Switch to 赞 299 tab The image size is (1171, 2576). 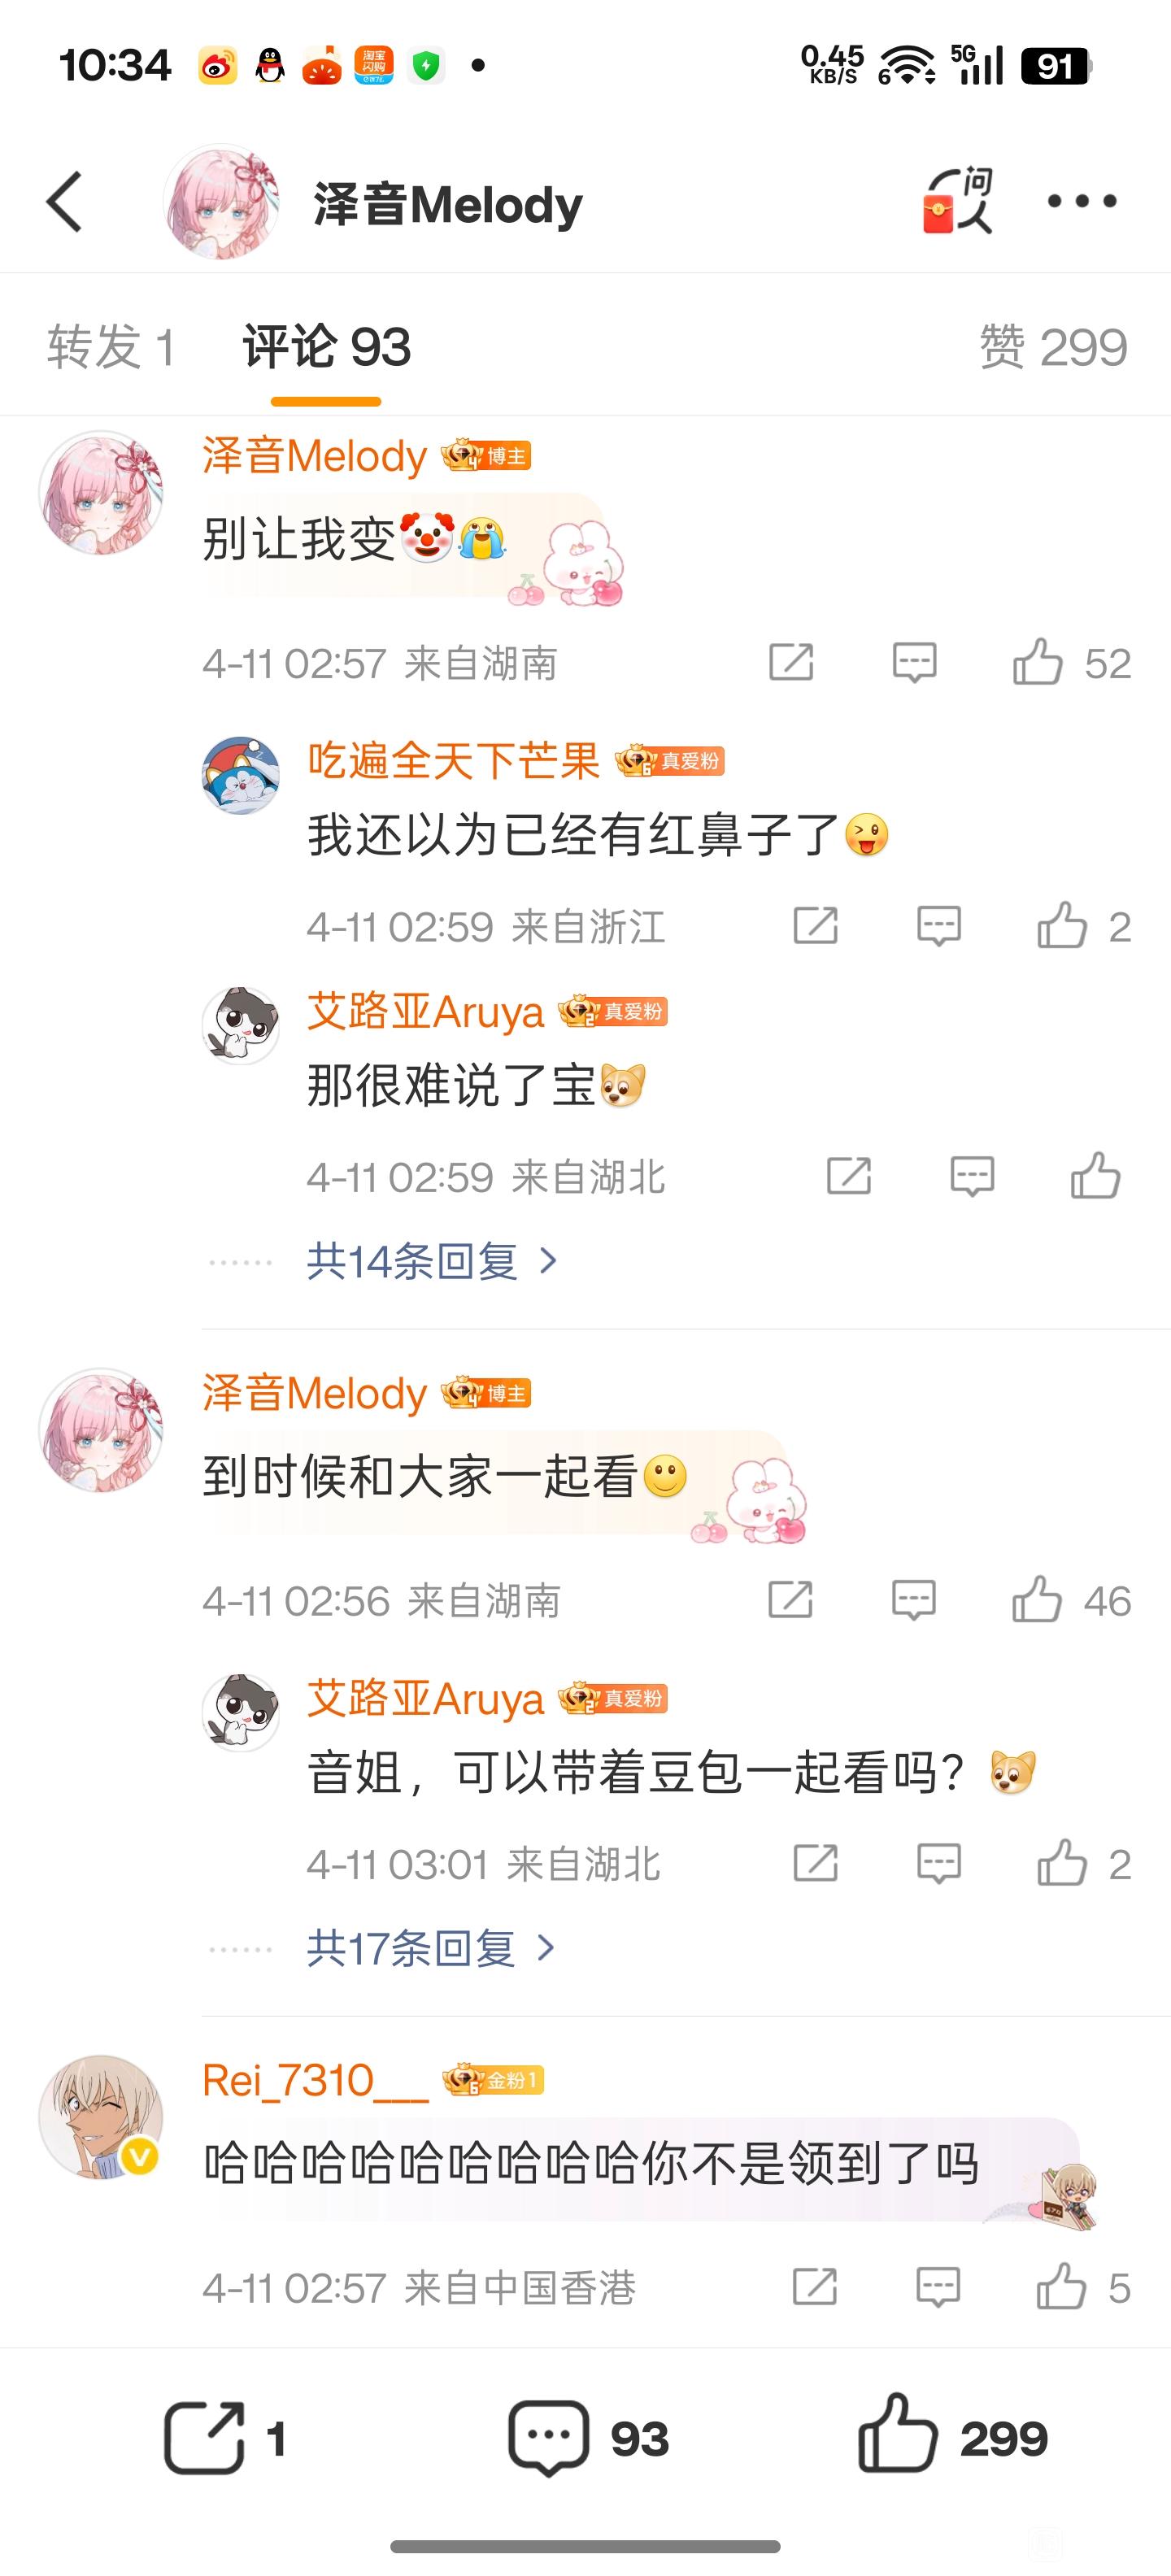point(1053,347)
